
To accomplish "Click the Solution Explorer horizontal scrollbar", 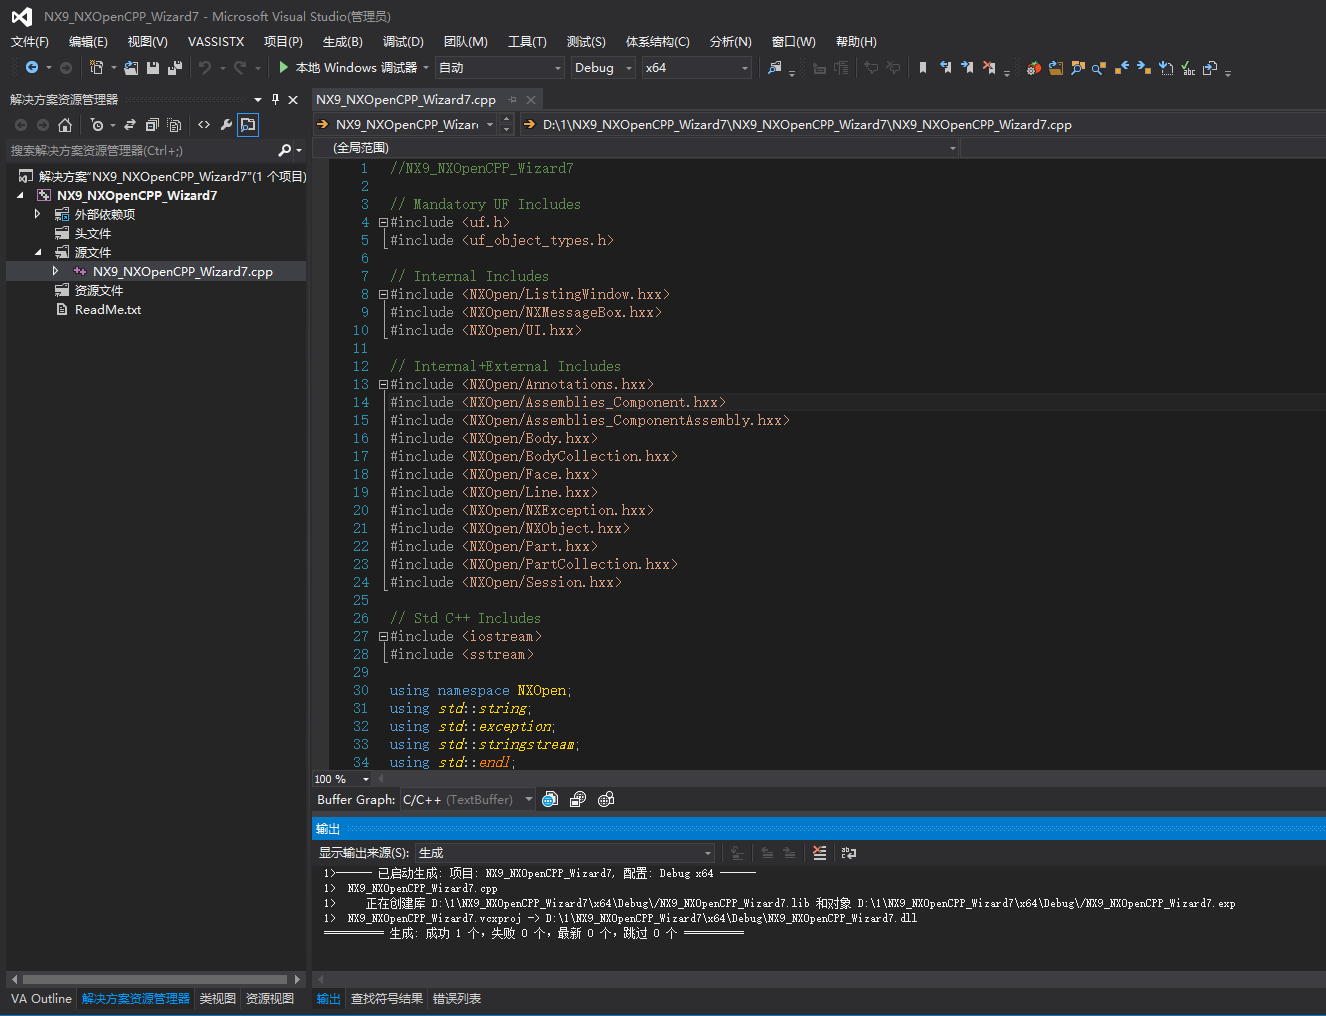I will [x=155, y=979].
